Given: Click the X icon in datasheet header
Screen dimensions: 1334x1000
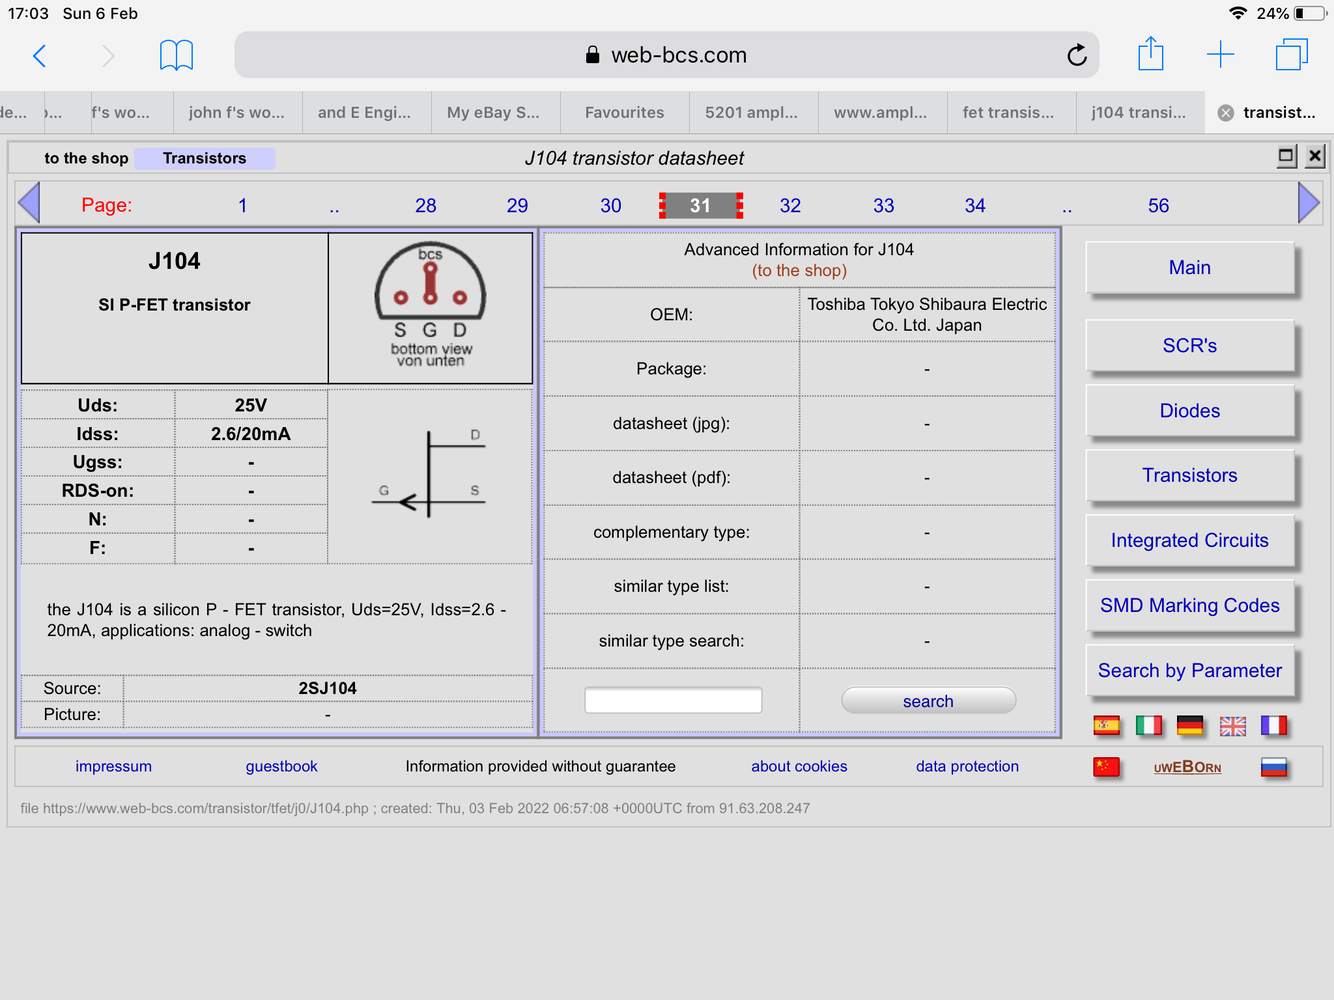Looking at the screenshot, I should click(x=1315, y=156).
